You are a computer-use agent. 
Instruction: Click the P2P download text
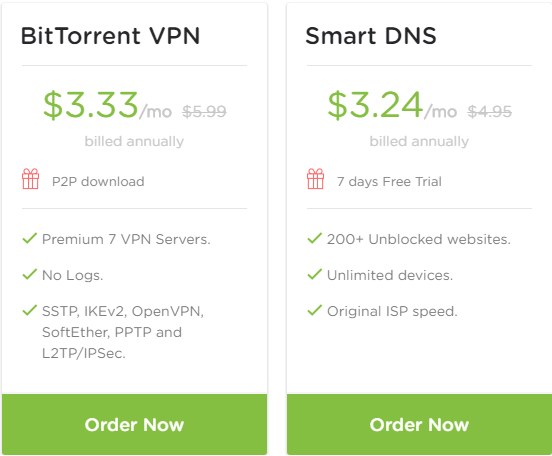tap(98, 182)
